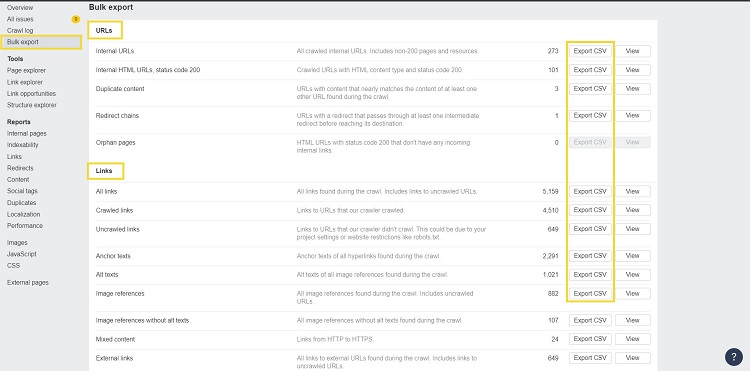
Task: Click the All issues notification badge
Action: pos(76,19)
